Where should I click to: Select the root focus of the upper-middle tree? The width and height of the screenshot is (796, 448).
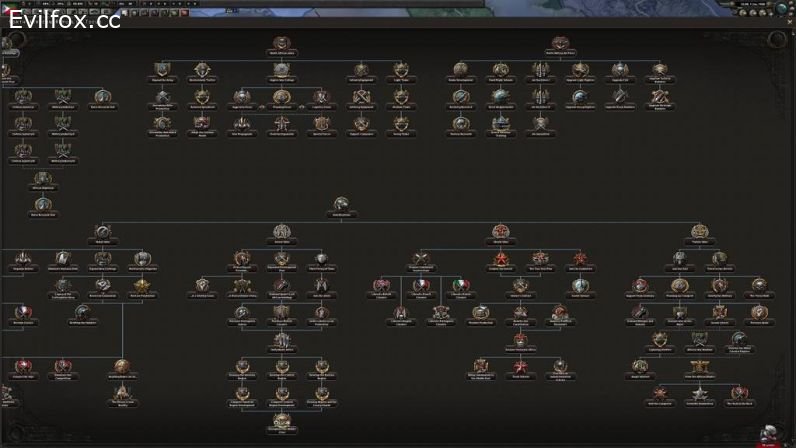pos(281,44)
